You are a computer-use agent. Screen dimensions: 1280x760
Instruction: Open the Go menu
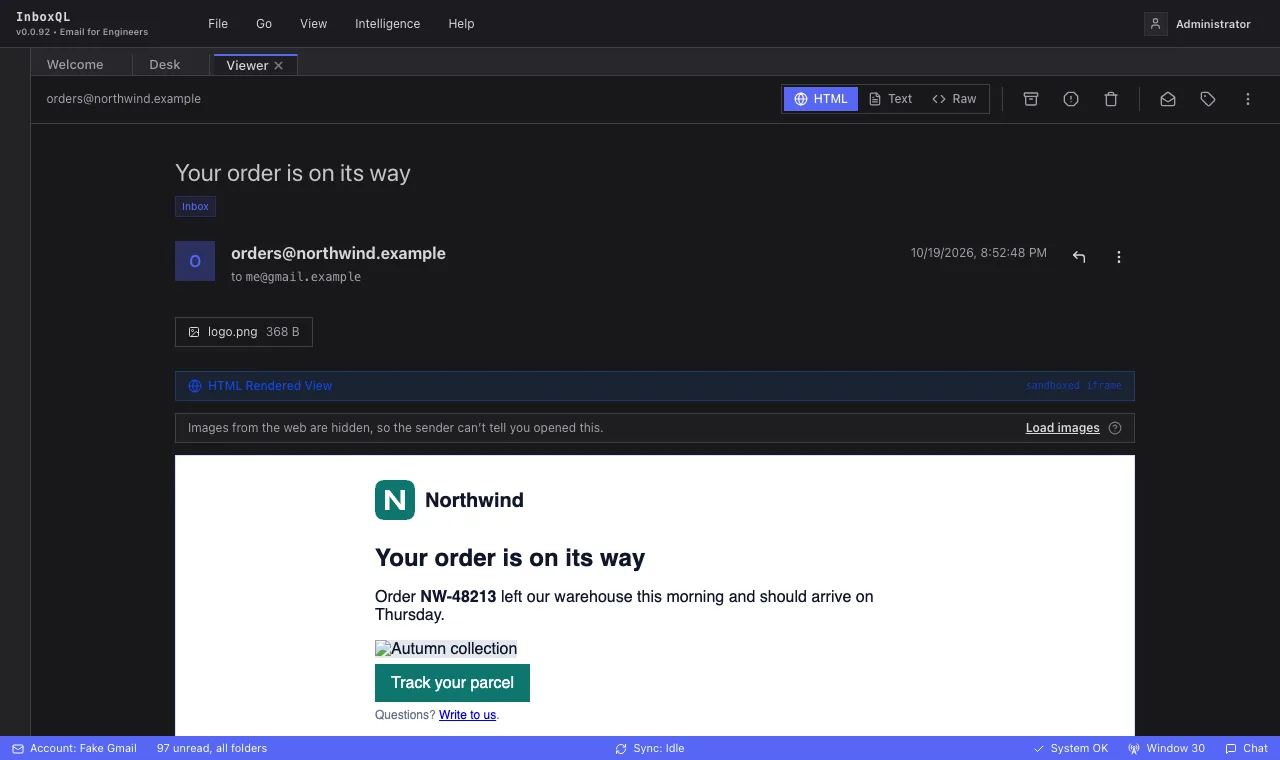click(x=264, y=24)
